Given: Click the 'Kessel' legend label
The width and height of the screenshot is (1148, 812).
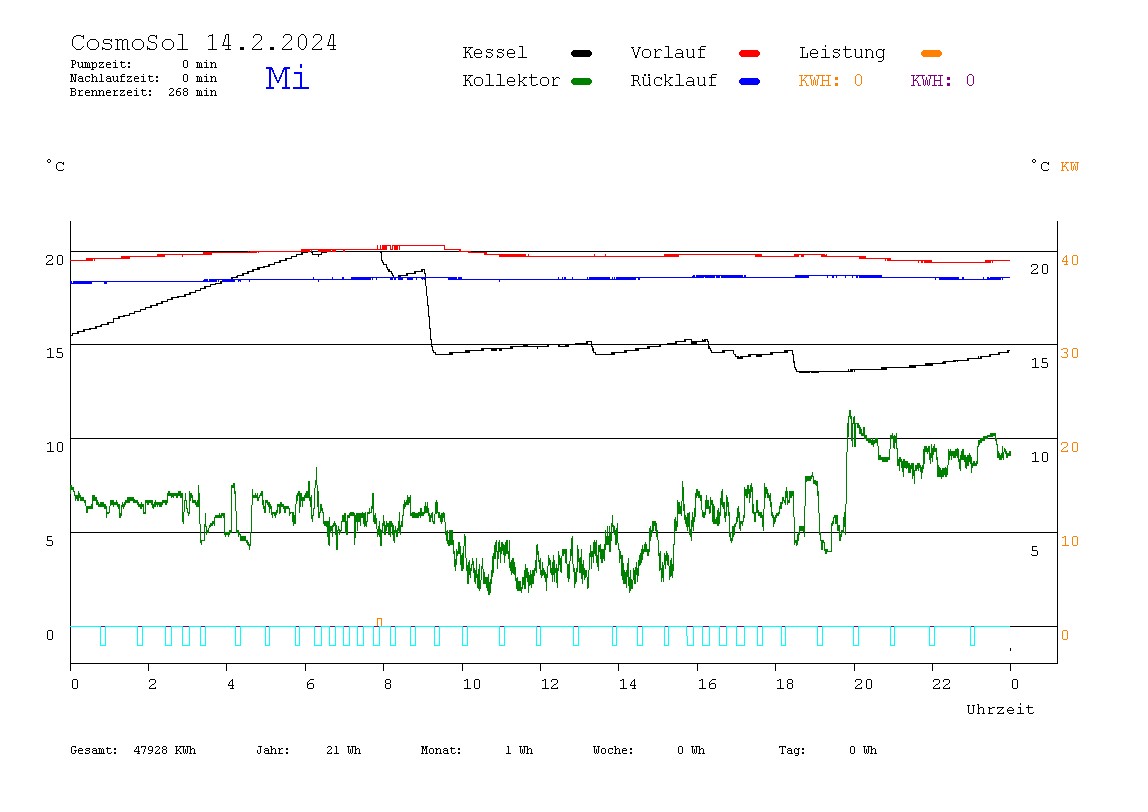Looking at the screenshot, I should tap(495, 53).
